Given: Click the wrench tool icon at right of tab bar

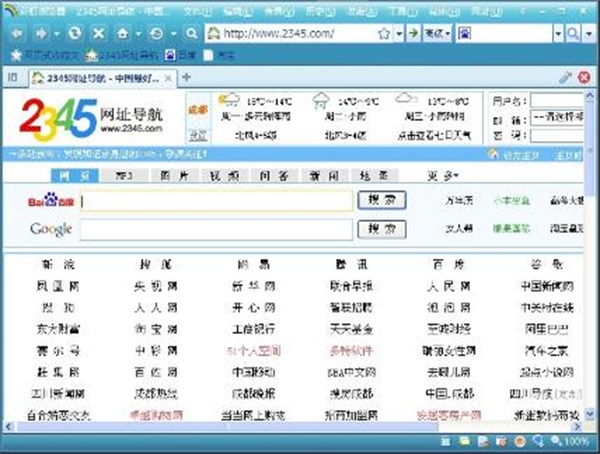Looking at the screenshot, I should 565,78.
